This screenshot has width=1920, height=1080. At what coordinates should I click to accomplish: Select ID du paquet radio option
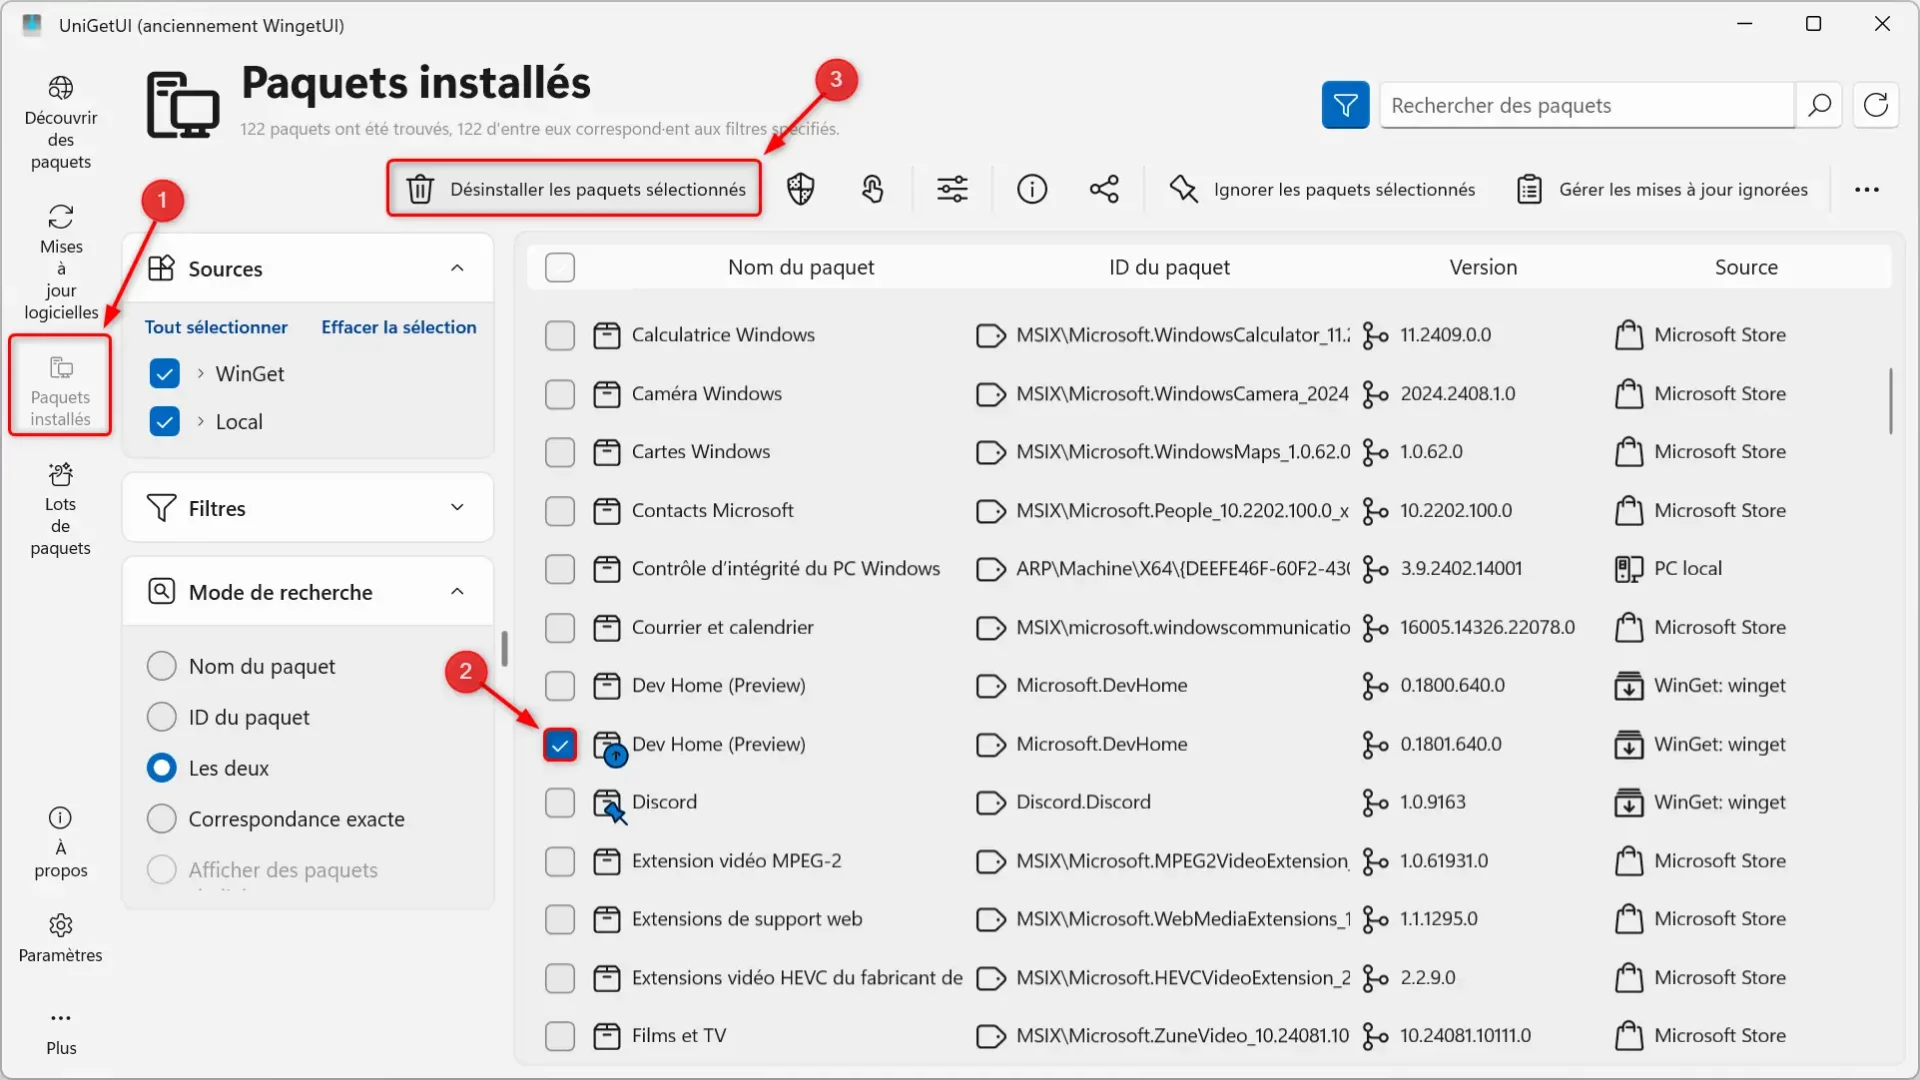161,717
